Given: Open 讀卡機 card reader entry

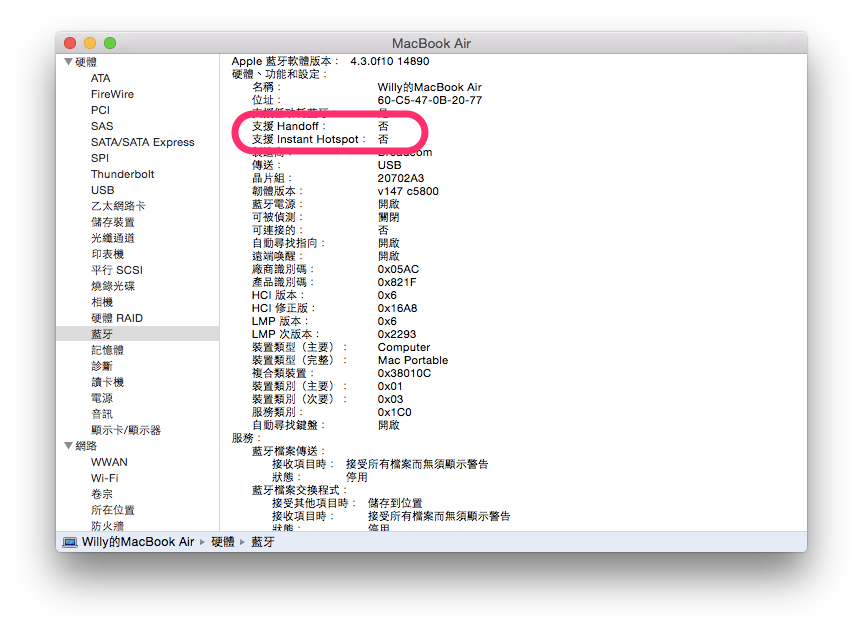Looking at the screenshot, I should [x=107, y=382].
